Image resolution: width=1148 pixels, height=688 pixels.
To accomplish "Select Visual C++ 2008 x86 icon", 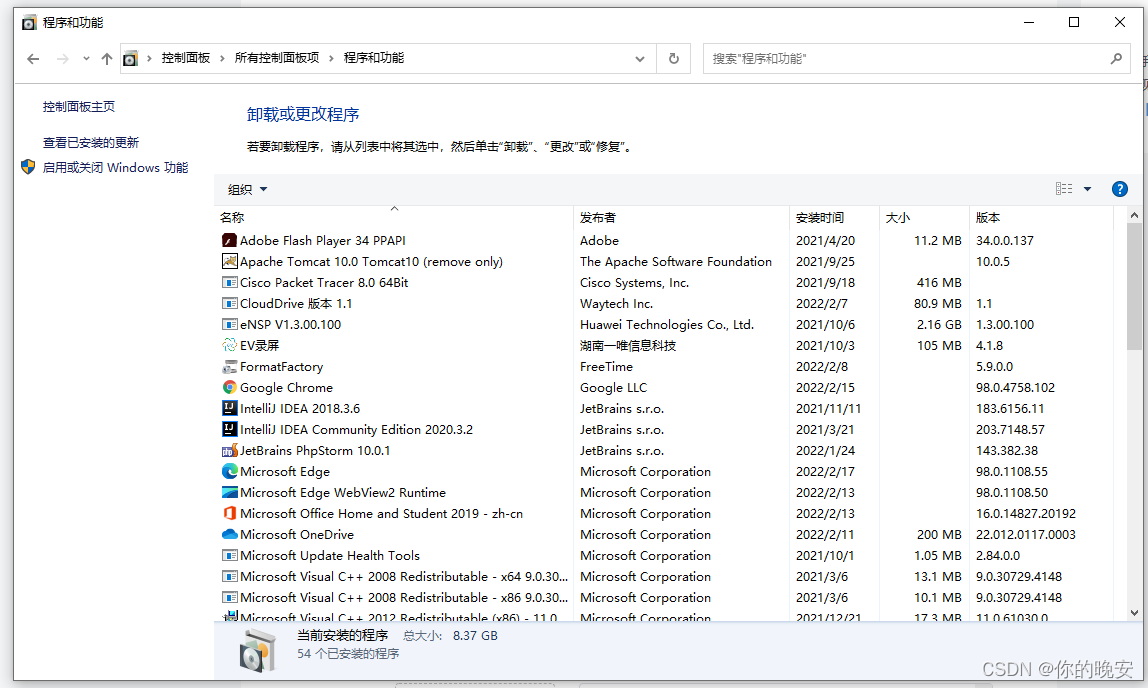I will pyautogui.click(x=229, y=597).
